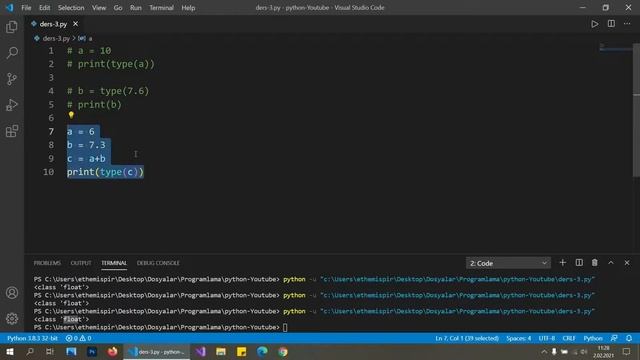Change indentation via 'Spaces: 4'
640x360 pixels.
pyautogui.click(x=519, y=338)
